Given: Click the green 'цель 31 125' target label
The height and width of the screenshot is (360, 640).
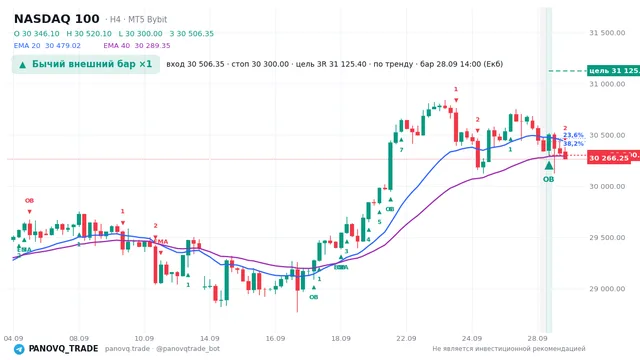Looking at the screenshot, I should click(x=613, y=71).
